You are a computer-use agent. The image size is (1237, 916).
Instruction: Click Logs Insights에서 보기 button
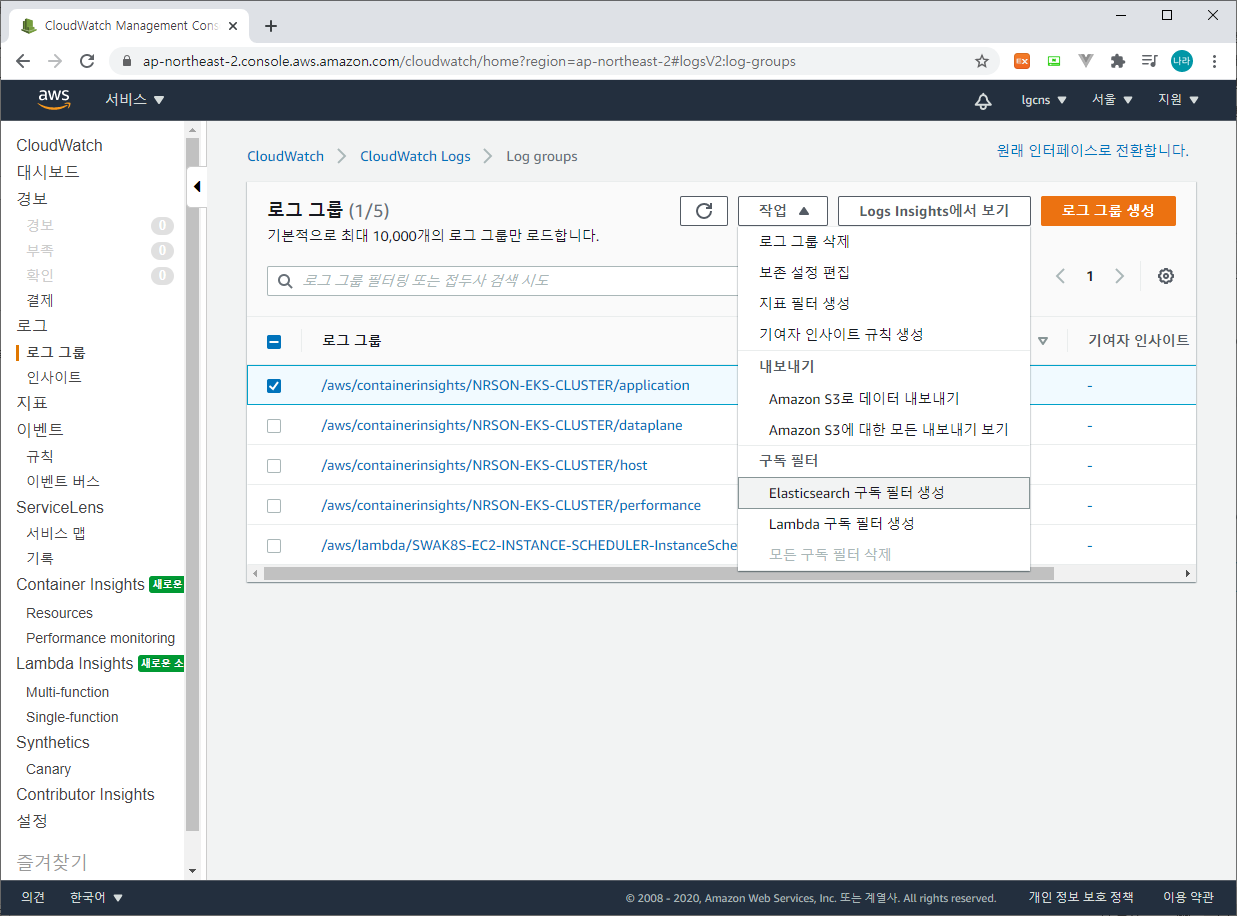(934, 211)
